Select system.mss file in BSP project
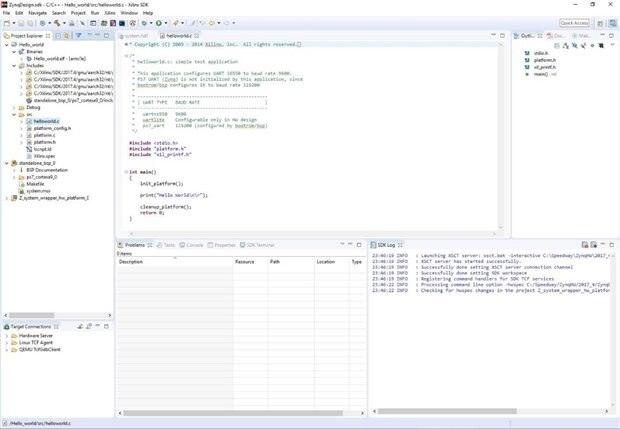Image resolution: width=620 pixels, height=429 pixels. coord(39,190)
